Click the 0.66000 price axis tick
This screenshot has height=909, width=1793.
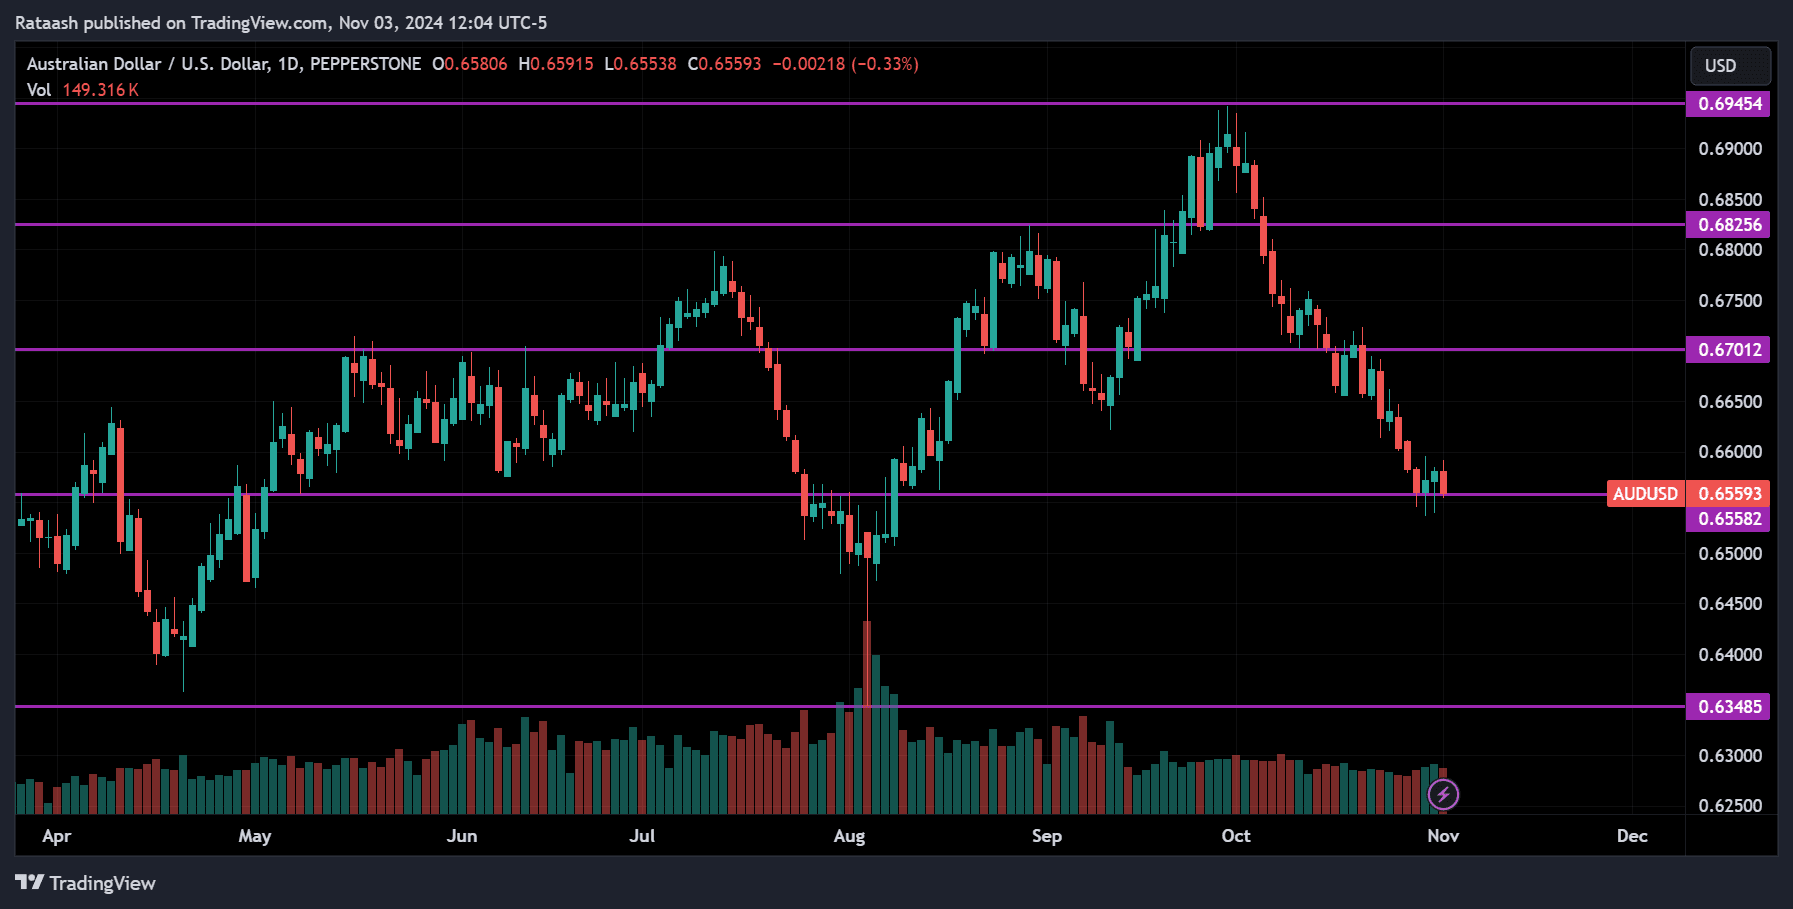tap(1730, 452)
